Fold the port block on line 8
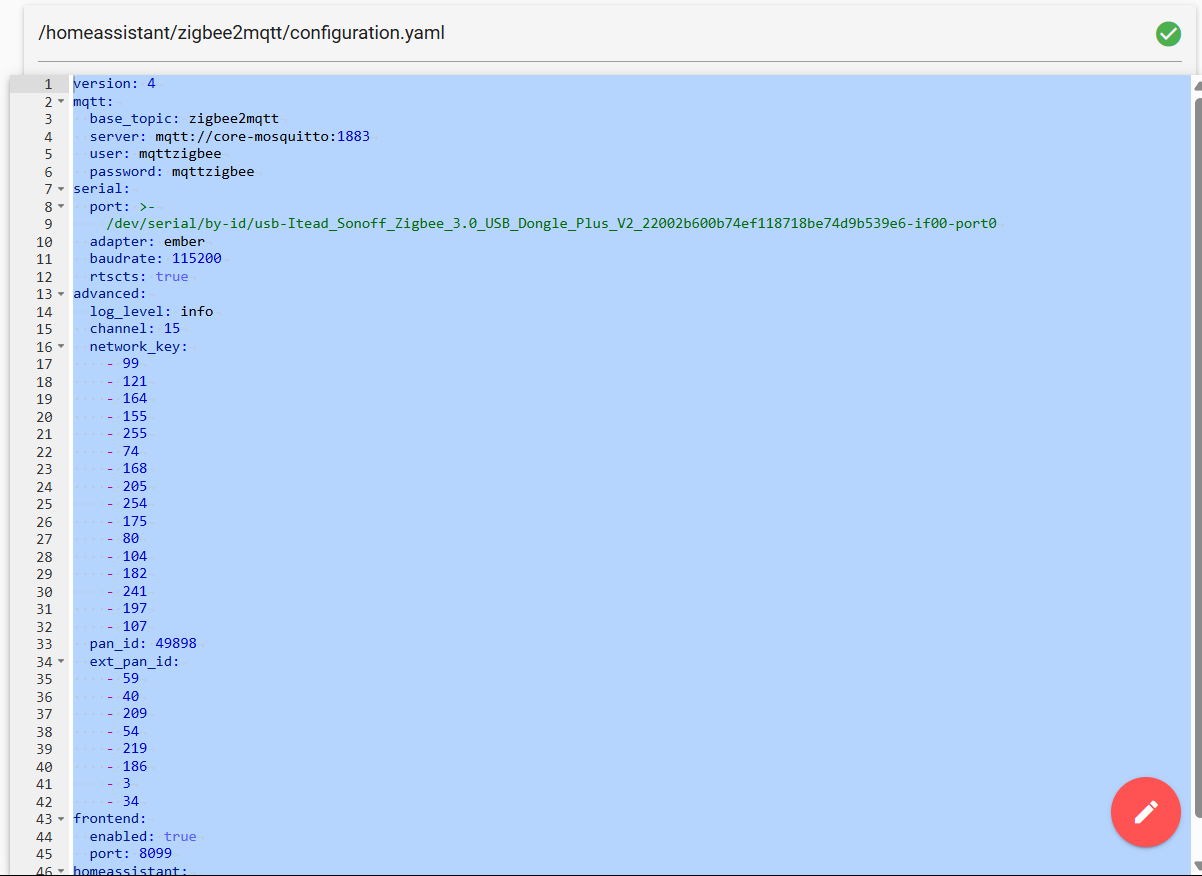 tap(61, 207)
